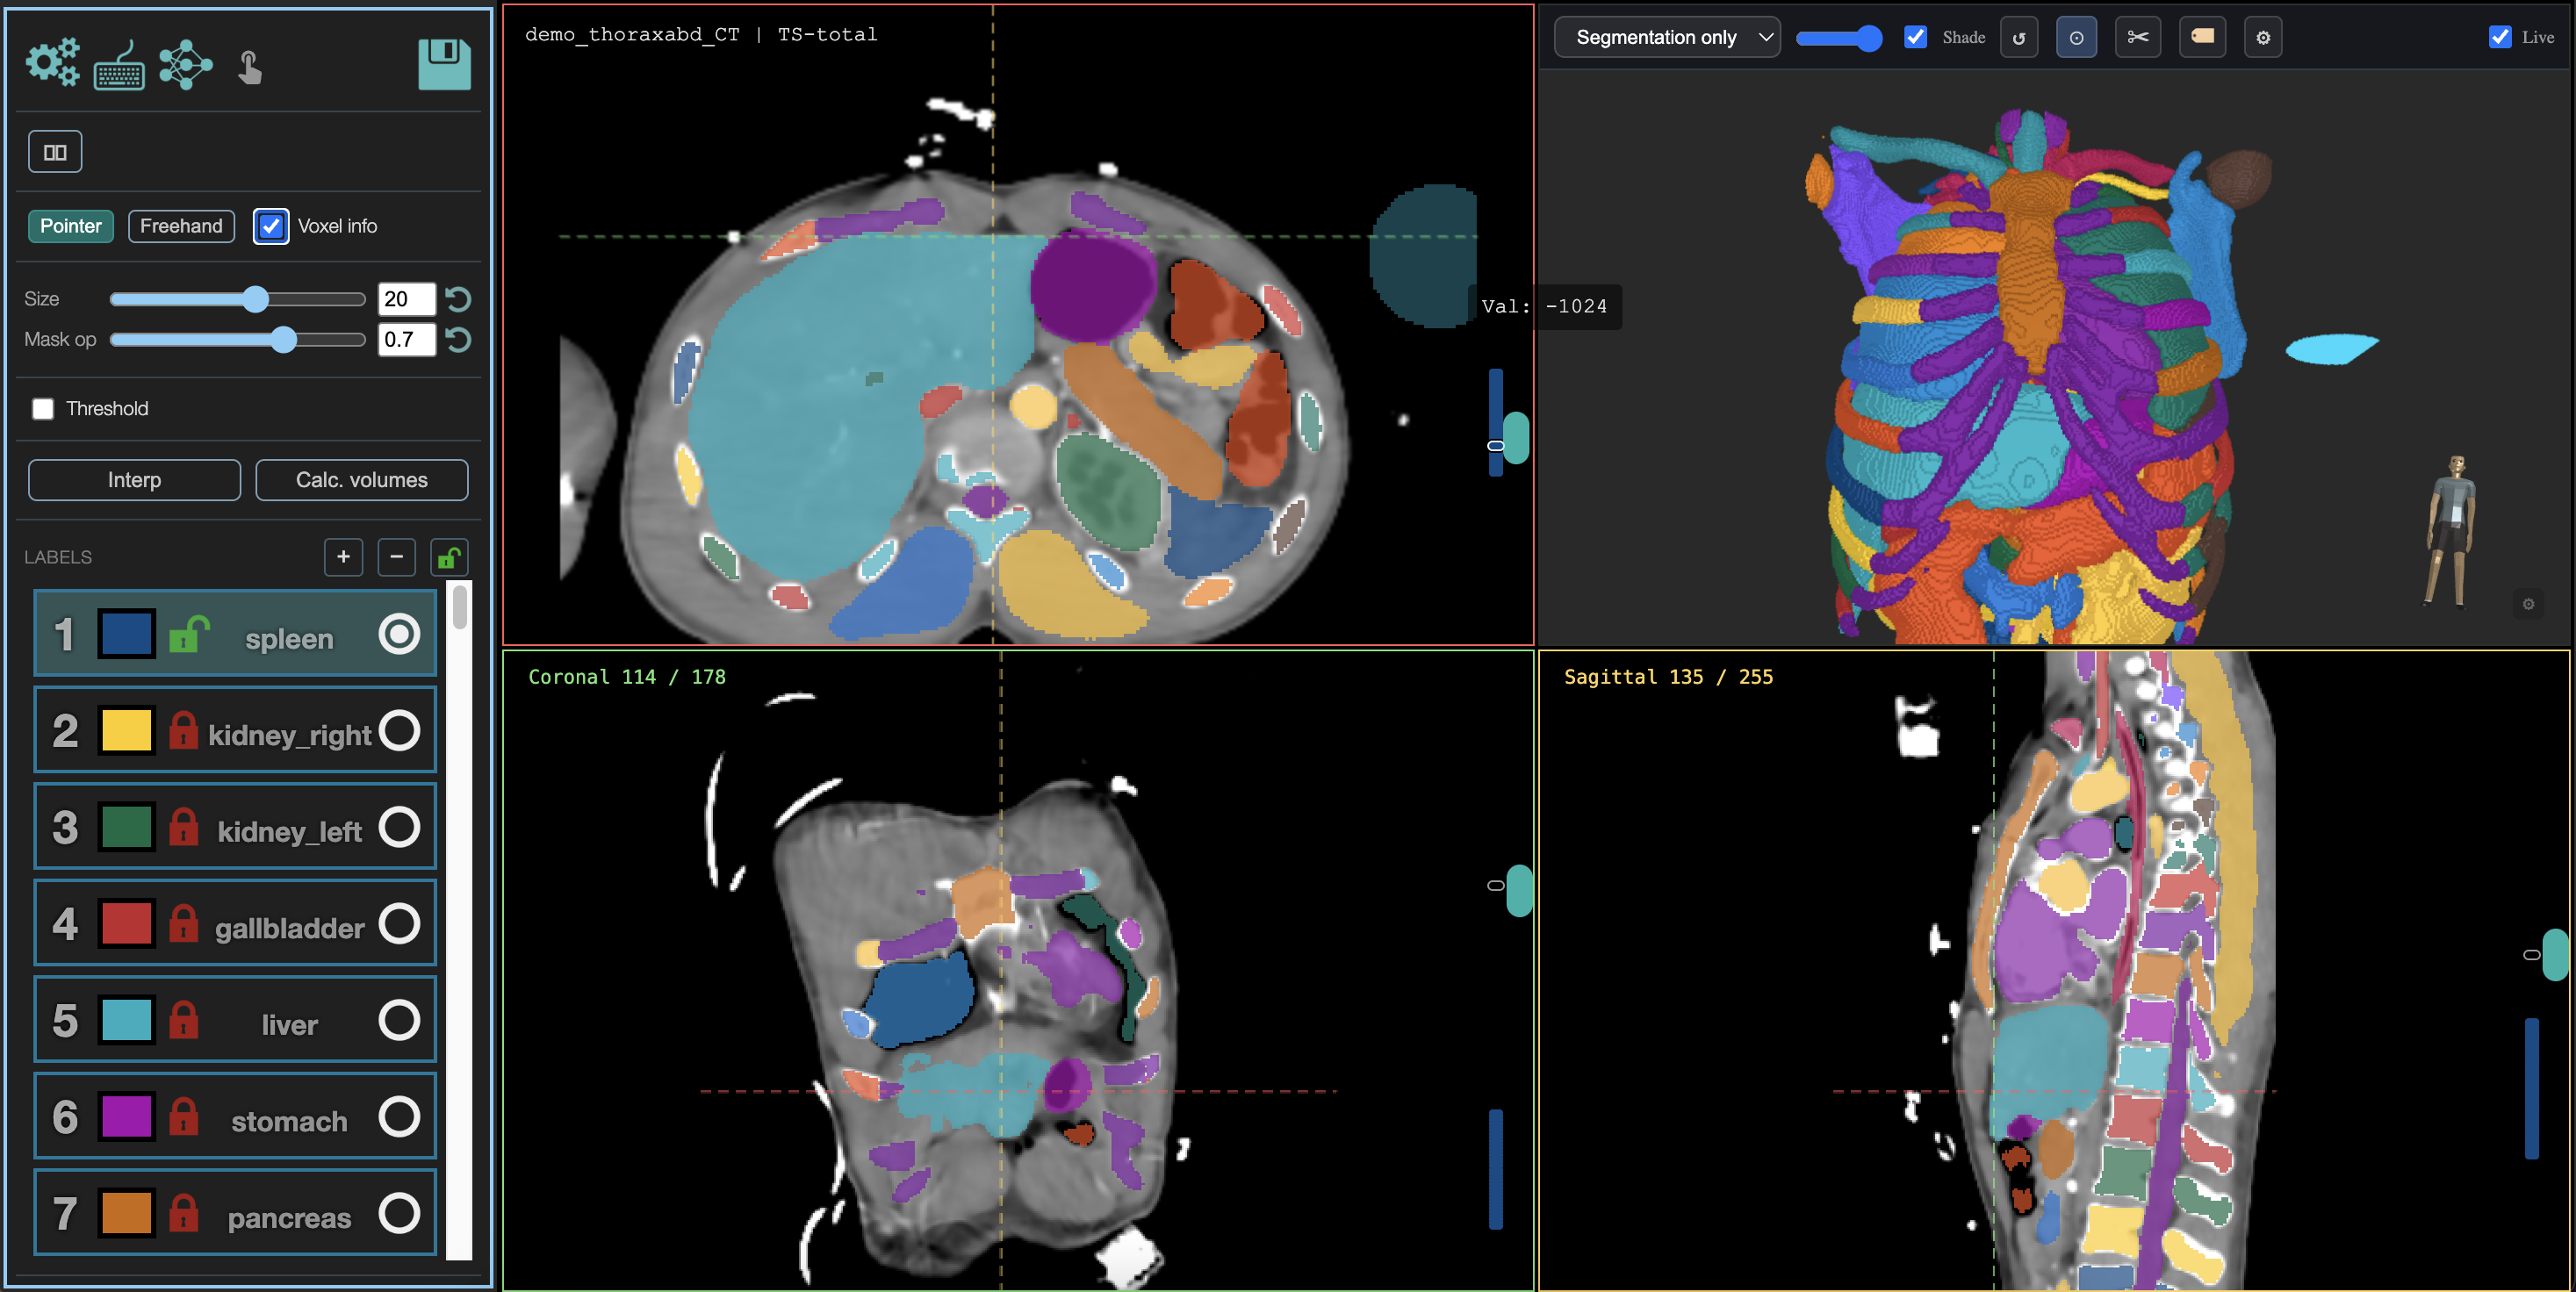This screenshot has height=1292, width=2576.
Task: Open the 3D viewer settings gear
Action: [2263, 38]
